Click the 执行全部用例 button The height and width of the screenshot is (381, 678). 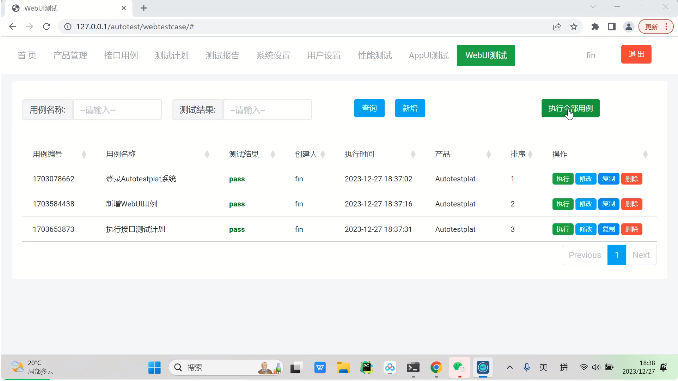pos(570,108)
